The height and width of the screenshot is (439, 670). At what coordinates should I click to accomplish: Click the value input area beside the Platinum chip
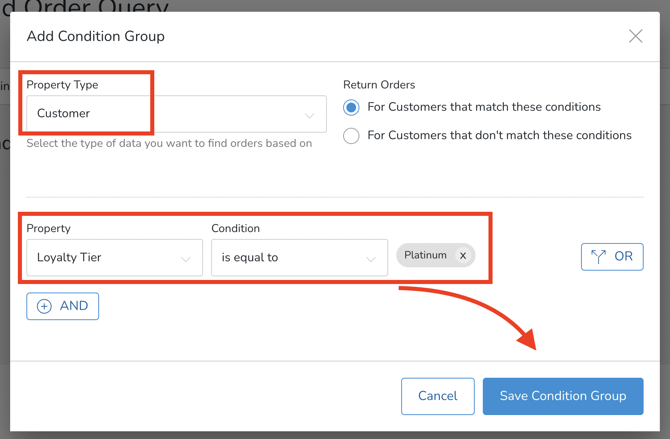[x=520, y=257]
